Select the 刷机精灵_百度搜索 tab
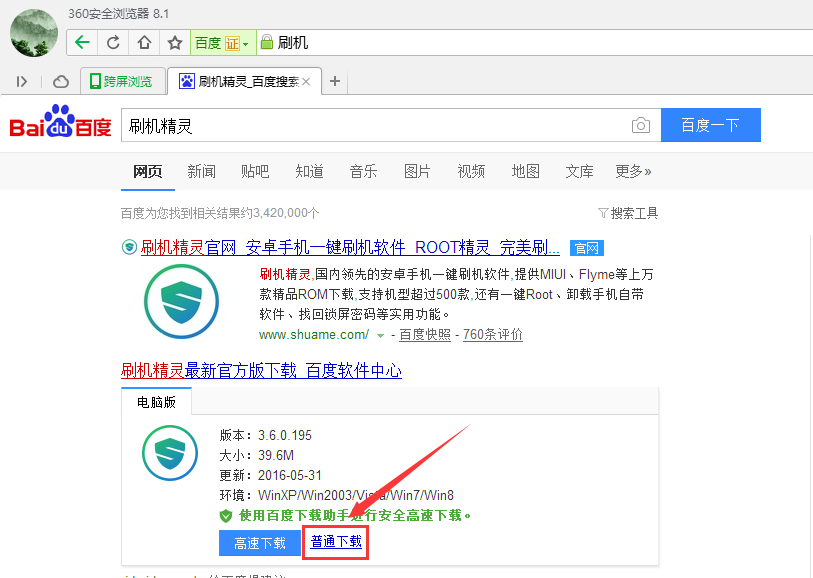 pos(244,81)
